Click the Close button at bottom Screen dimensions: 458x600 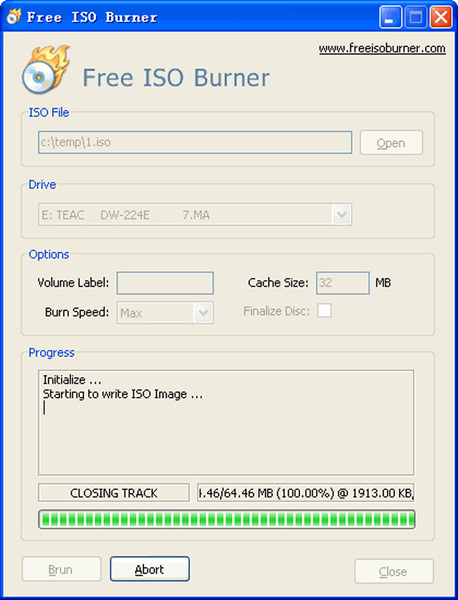pyautogui.click(x=394, y=571)
